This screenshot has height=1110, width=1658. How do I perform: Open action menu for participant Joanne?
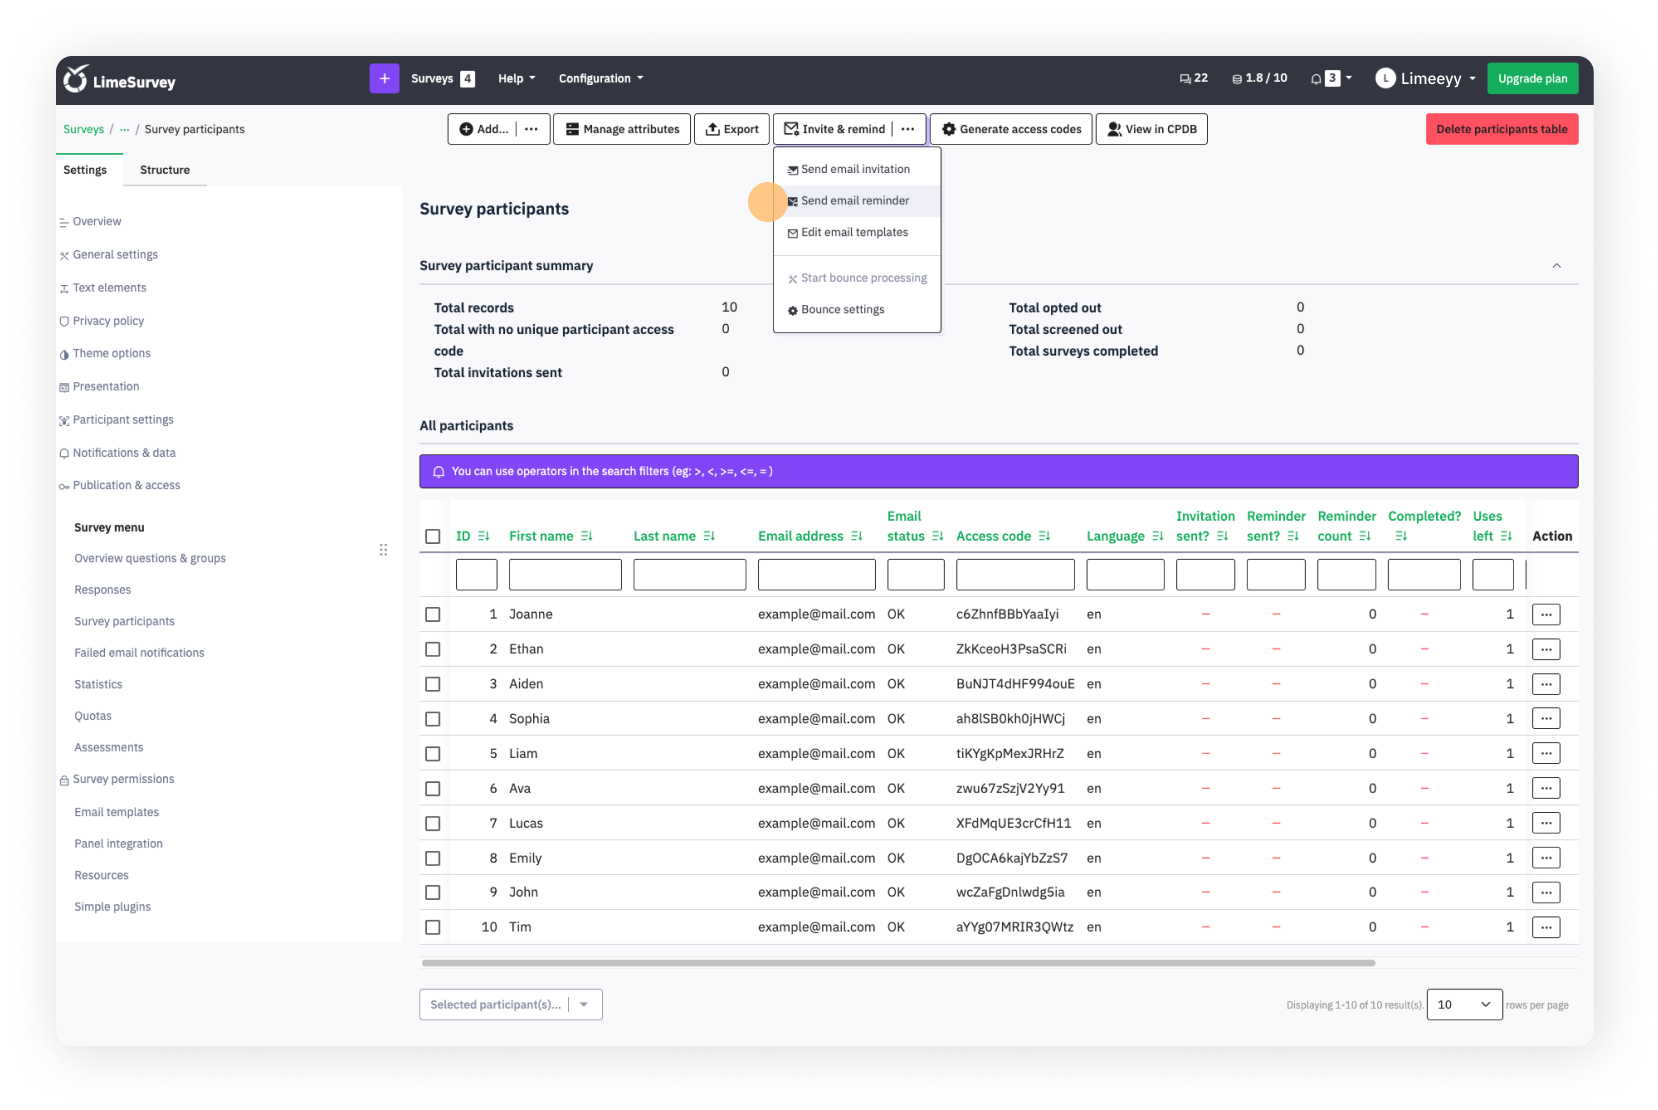click(x=1545, y=615)
